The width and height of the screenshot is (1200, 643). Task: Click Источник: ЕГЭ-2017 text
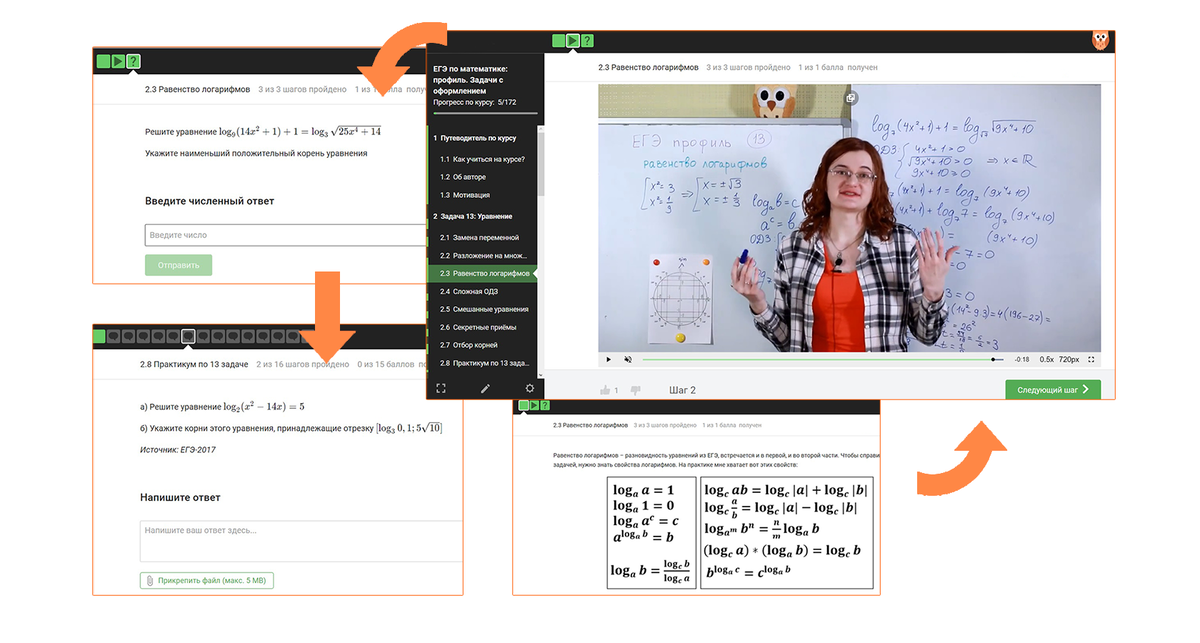coord(177,450)
